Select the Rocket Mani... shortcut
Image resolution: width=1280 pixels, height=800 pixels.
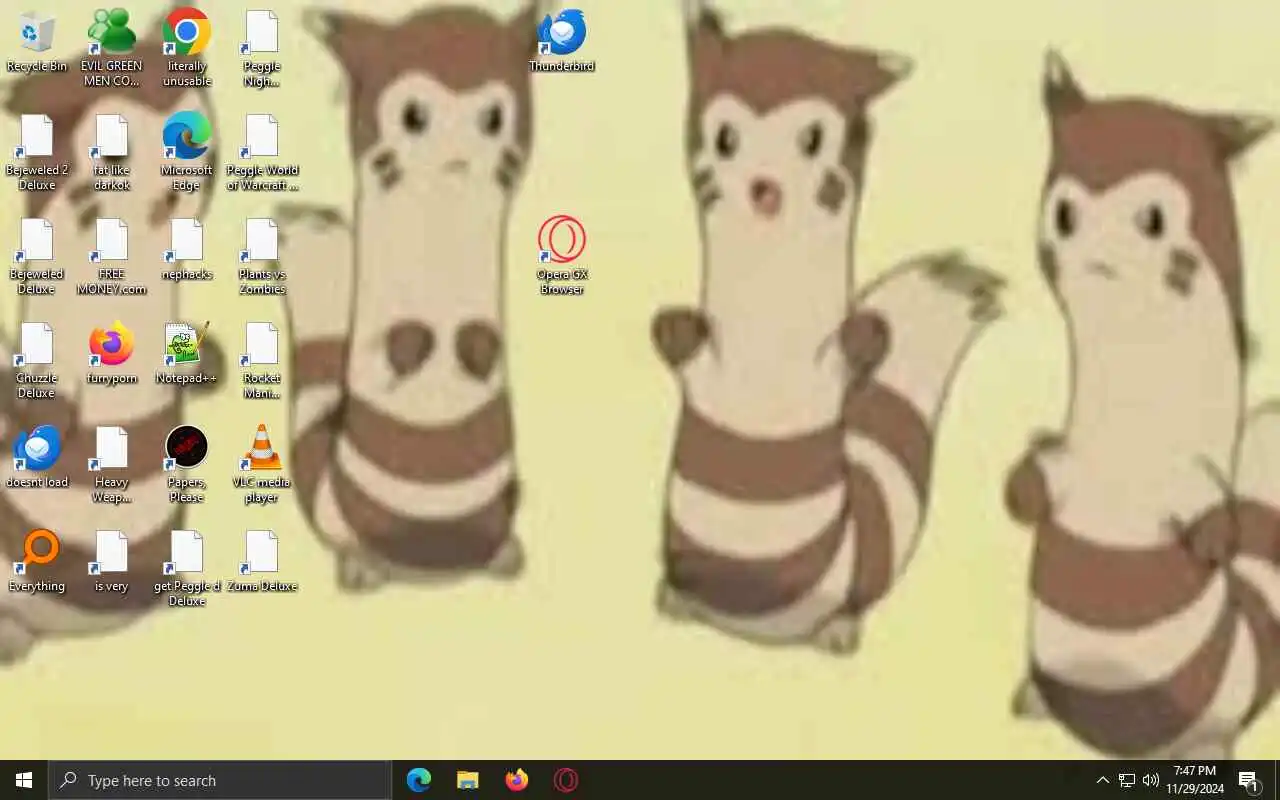click(262, 360)
